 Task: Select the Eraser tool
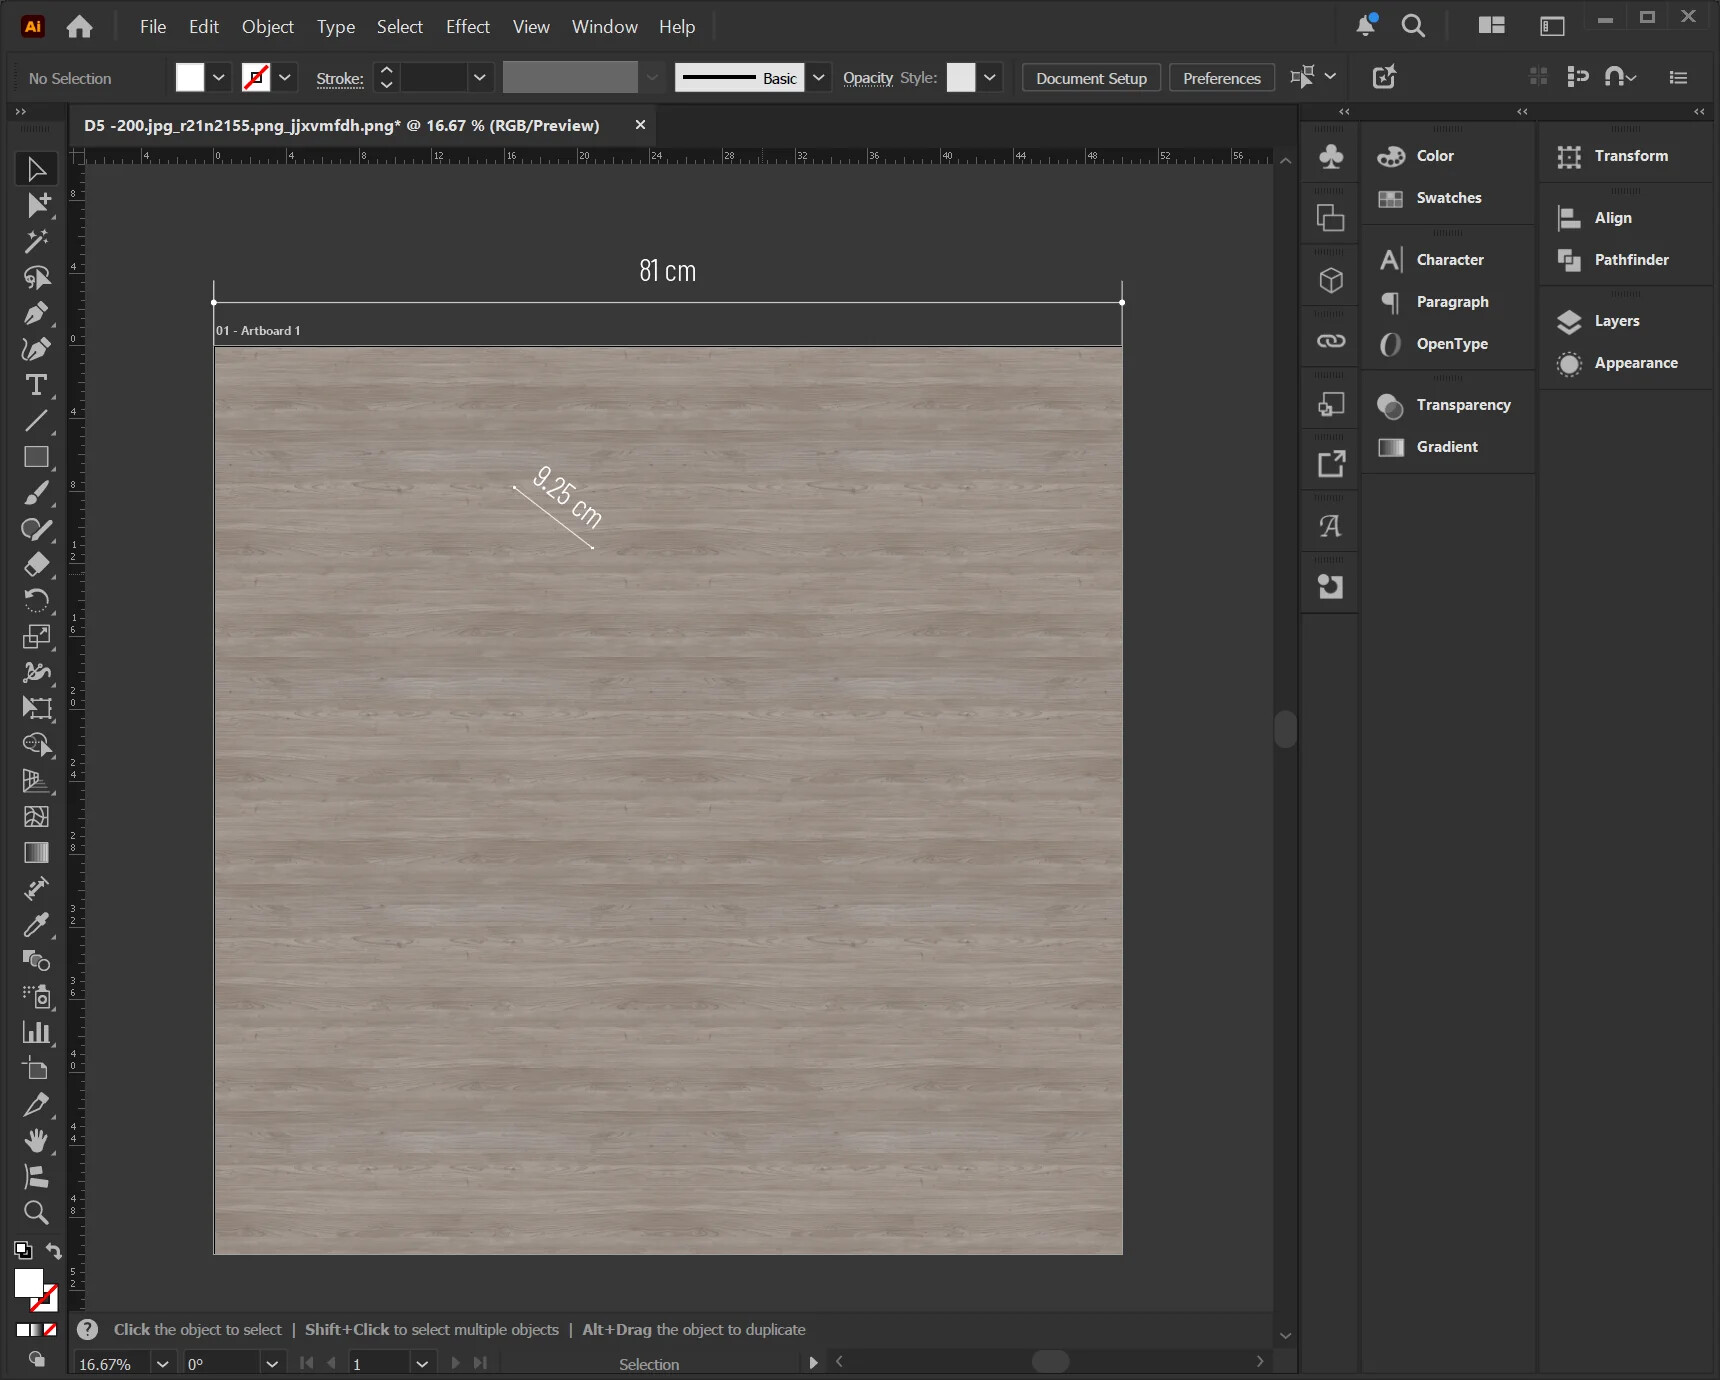(x=37, y=565)
